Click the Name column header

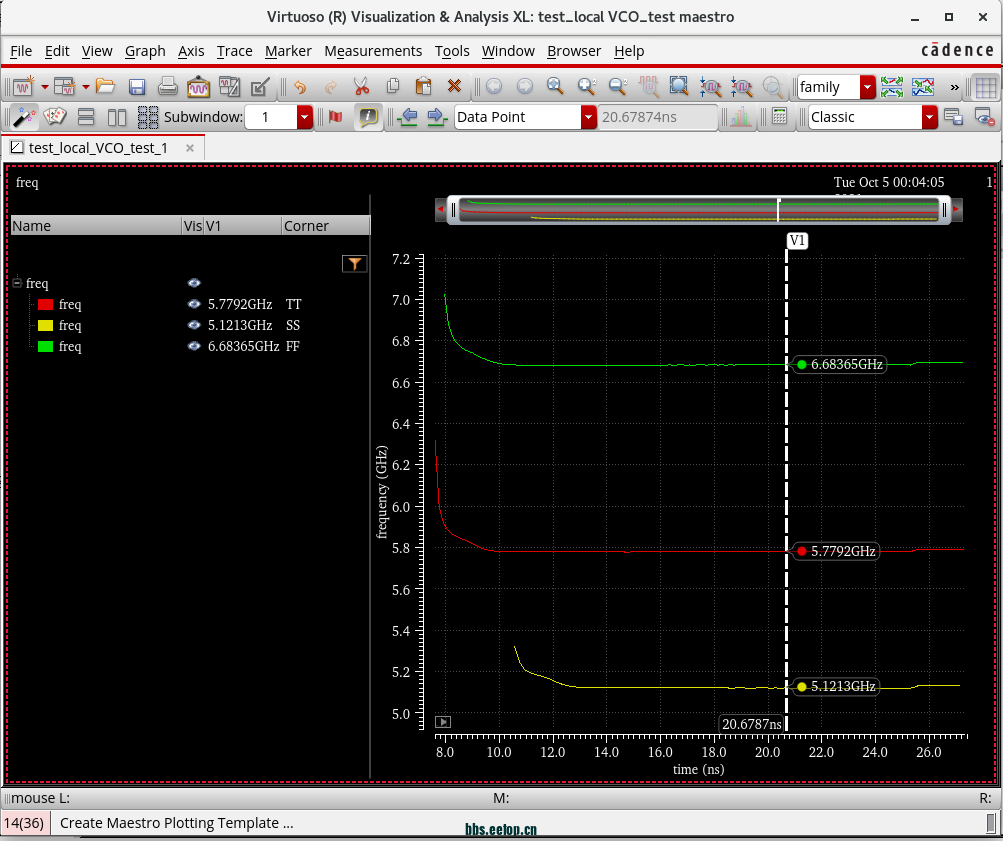pyautogui.click(x=96, y=226)
